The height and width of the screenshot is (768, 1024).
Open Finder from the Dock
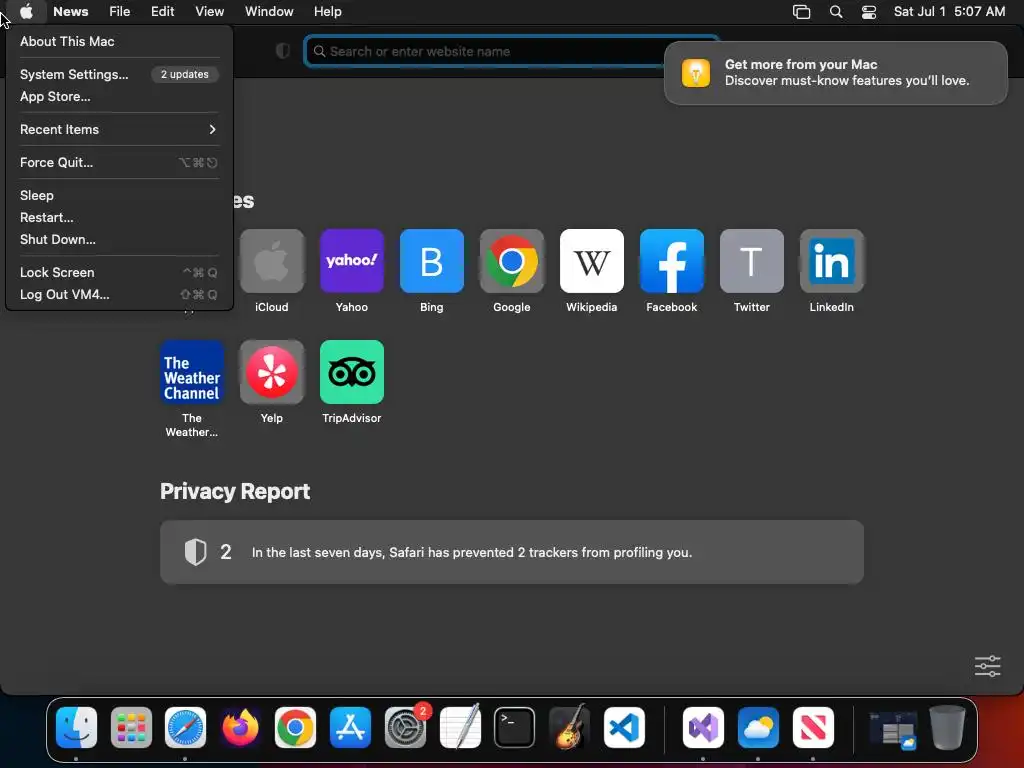pyautogui.click(x=76, y=728)
